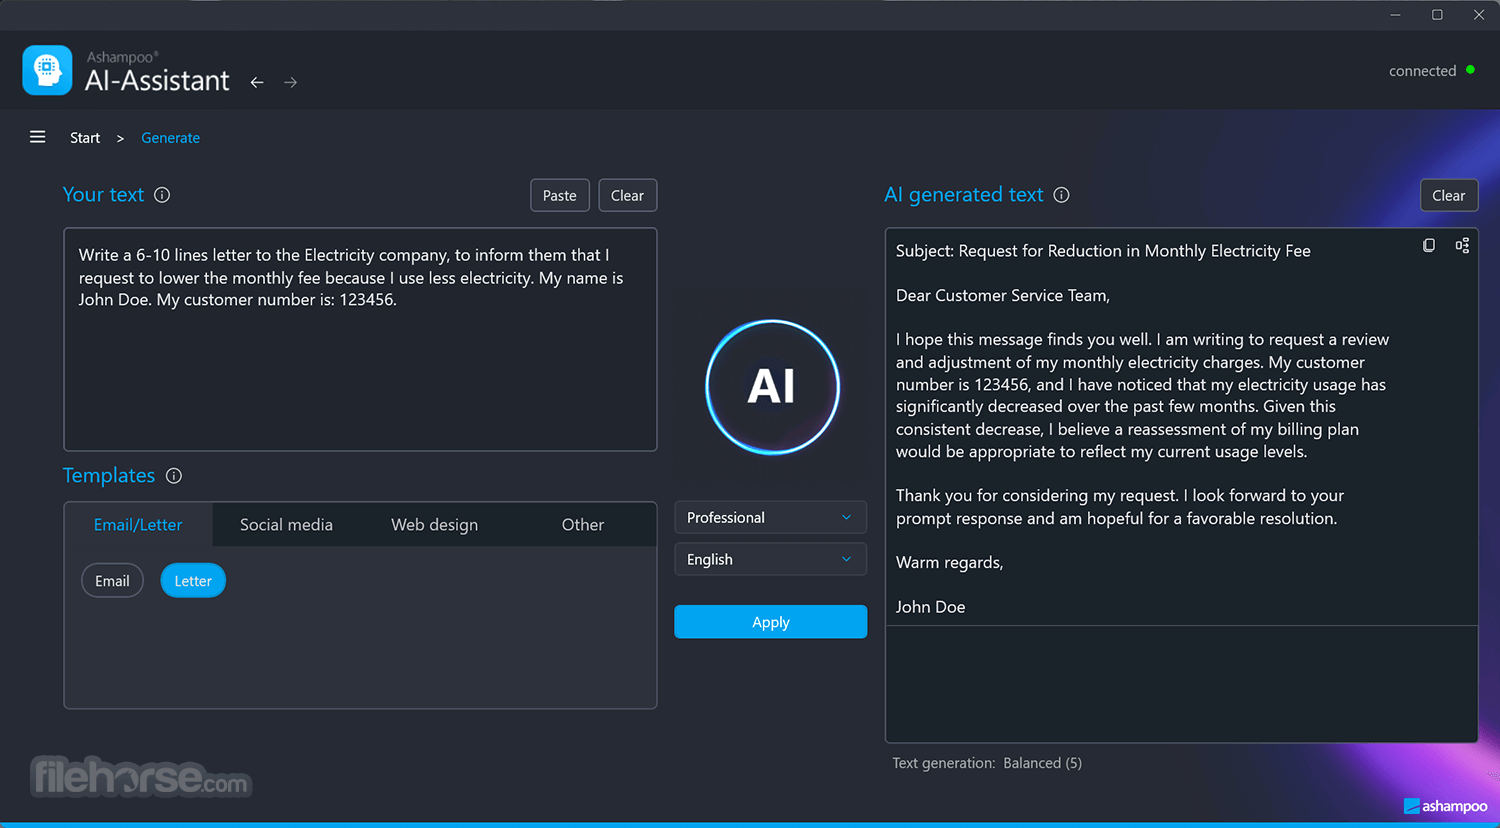Show info for Your text
This screenshot has height=828, width=1500.
tap(162, 195)
